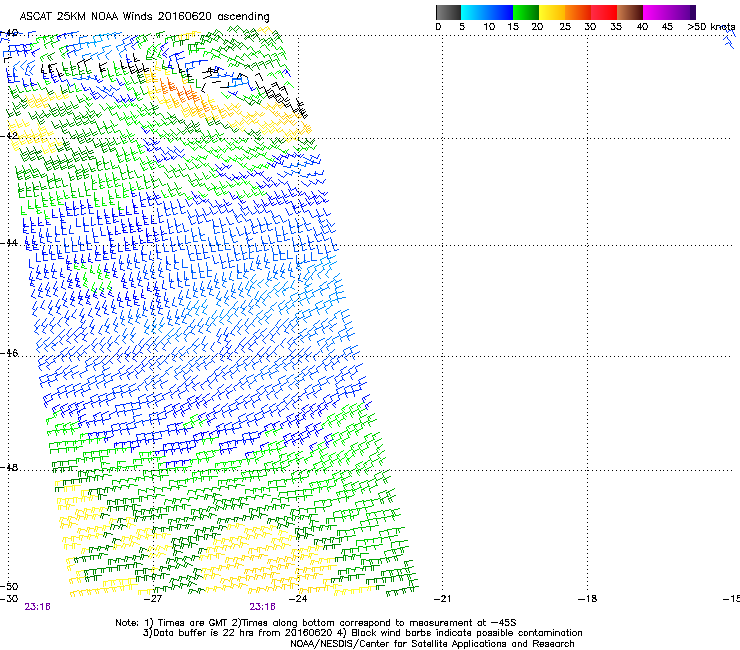The image size is (740, 650).
Task: Select the "-21" longitude axis label
Action: (442, 599)
